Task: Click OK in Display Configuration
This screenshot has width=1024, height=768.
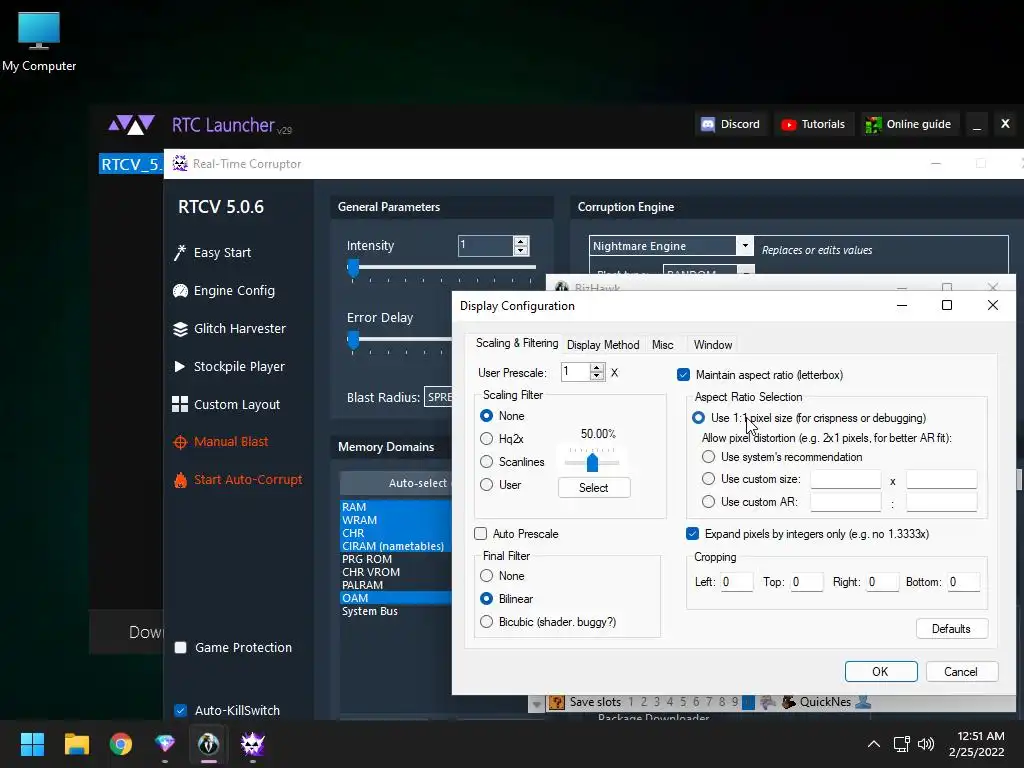Action: pos(880,672)
